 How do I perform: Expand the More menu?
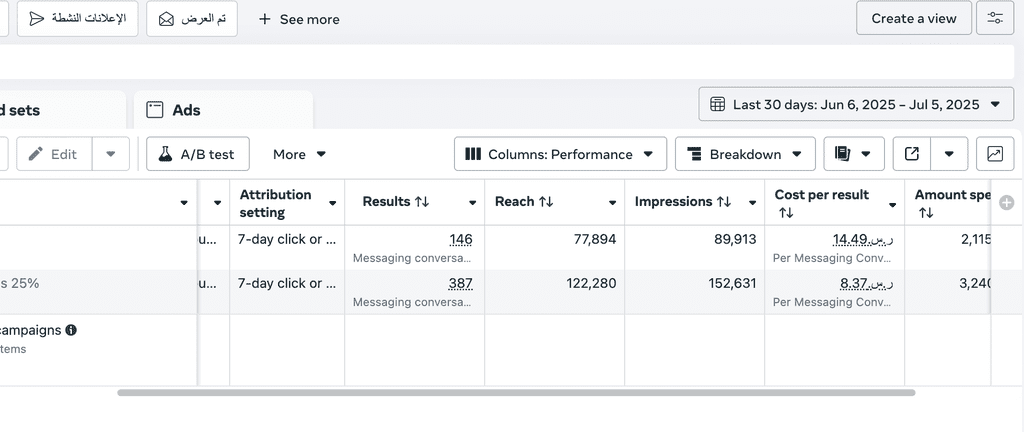tap(299, 154)
